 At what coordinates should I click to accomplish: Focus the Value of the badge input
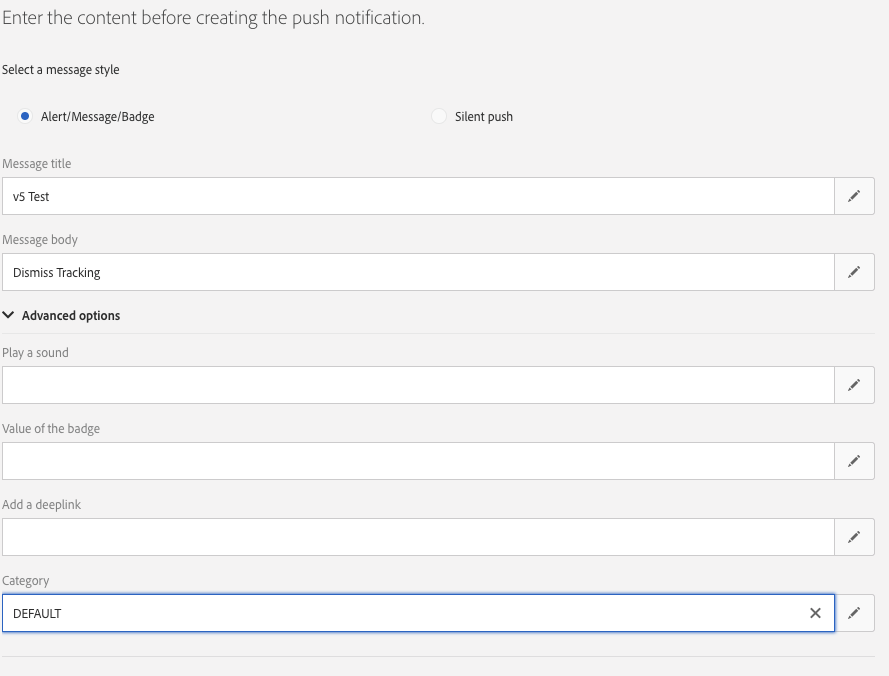click(x=418, y=461)
